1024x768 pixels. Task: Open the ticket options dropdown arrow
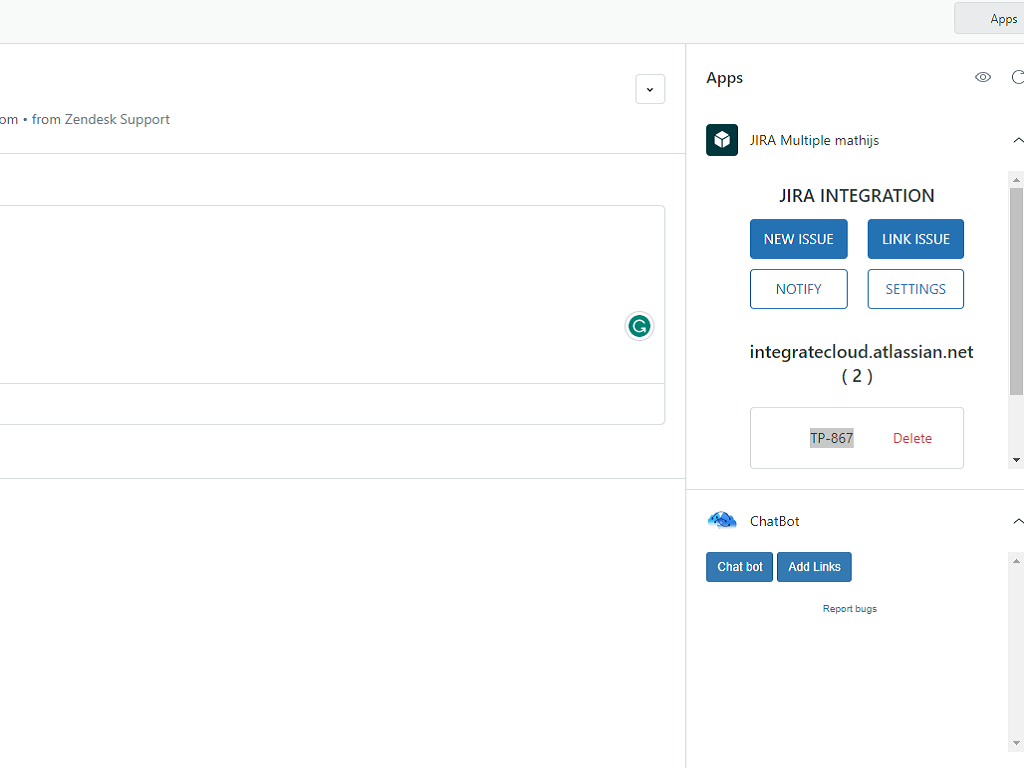click(650, 89)
